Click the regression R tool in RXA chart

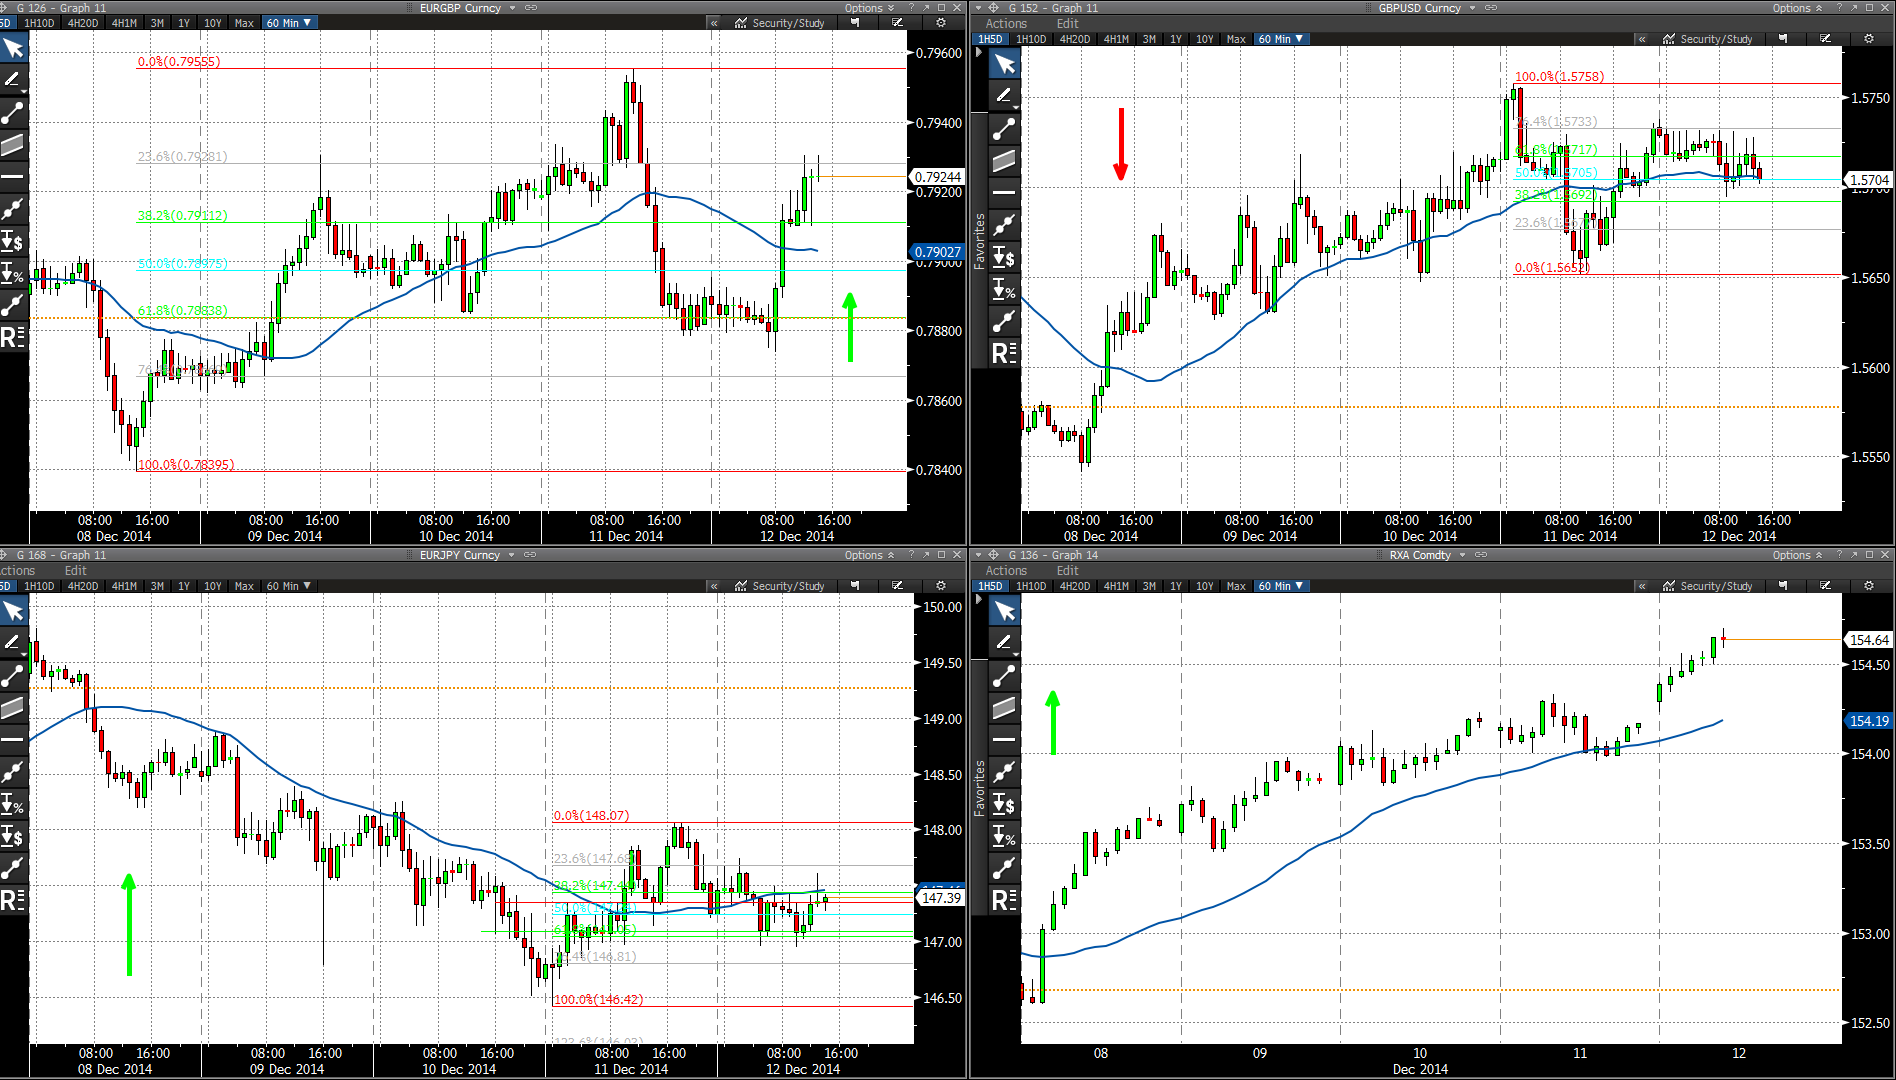[1004, 900]
